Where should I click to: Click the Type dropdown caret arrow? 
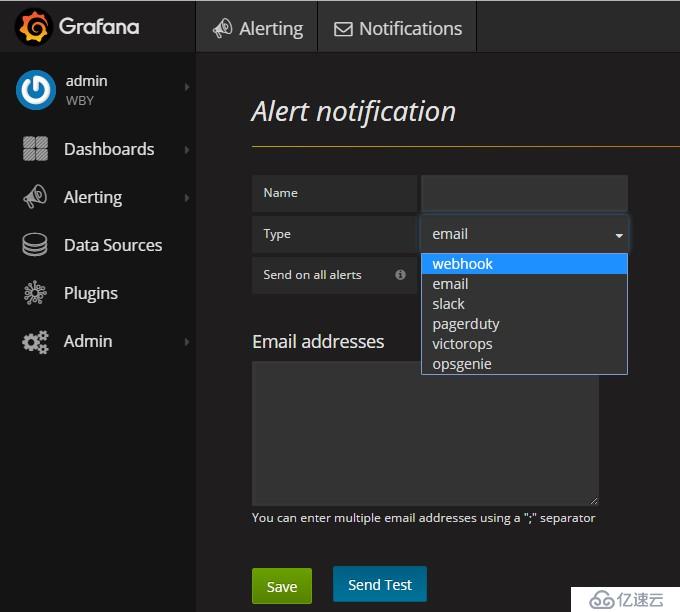(619, 236)
